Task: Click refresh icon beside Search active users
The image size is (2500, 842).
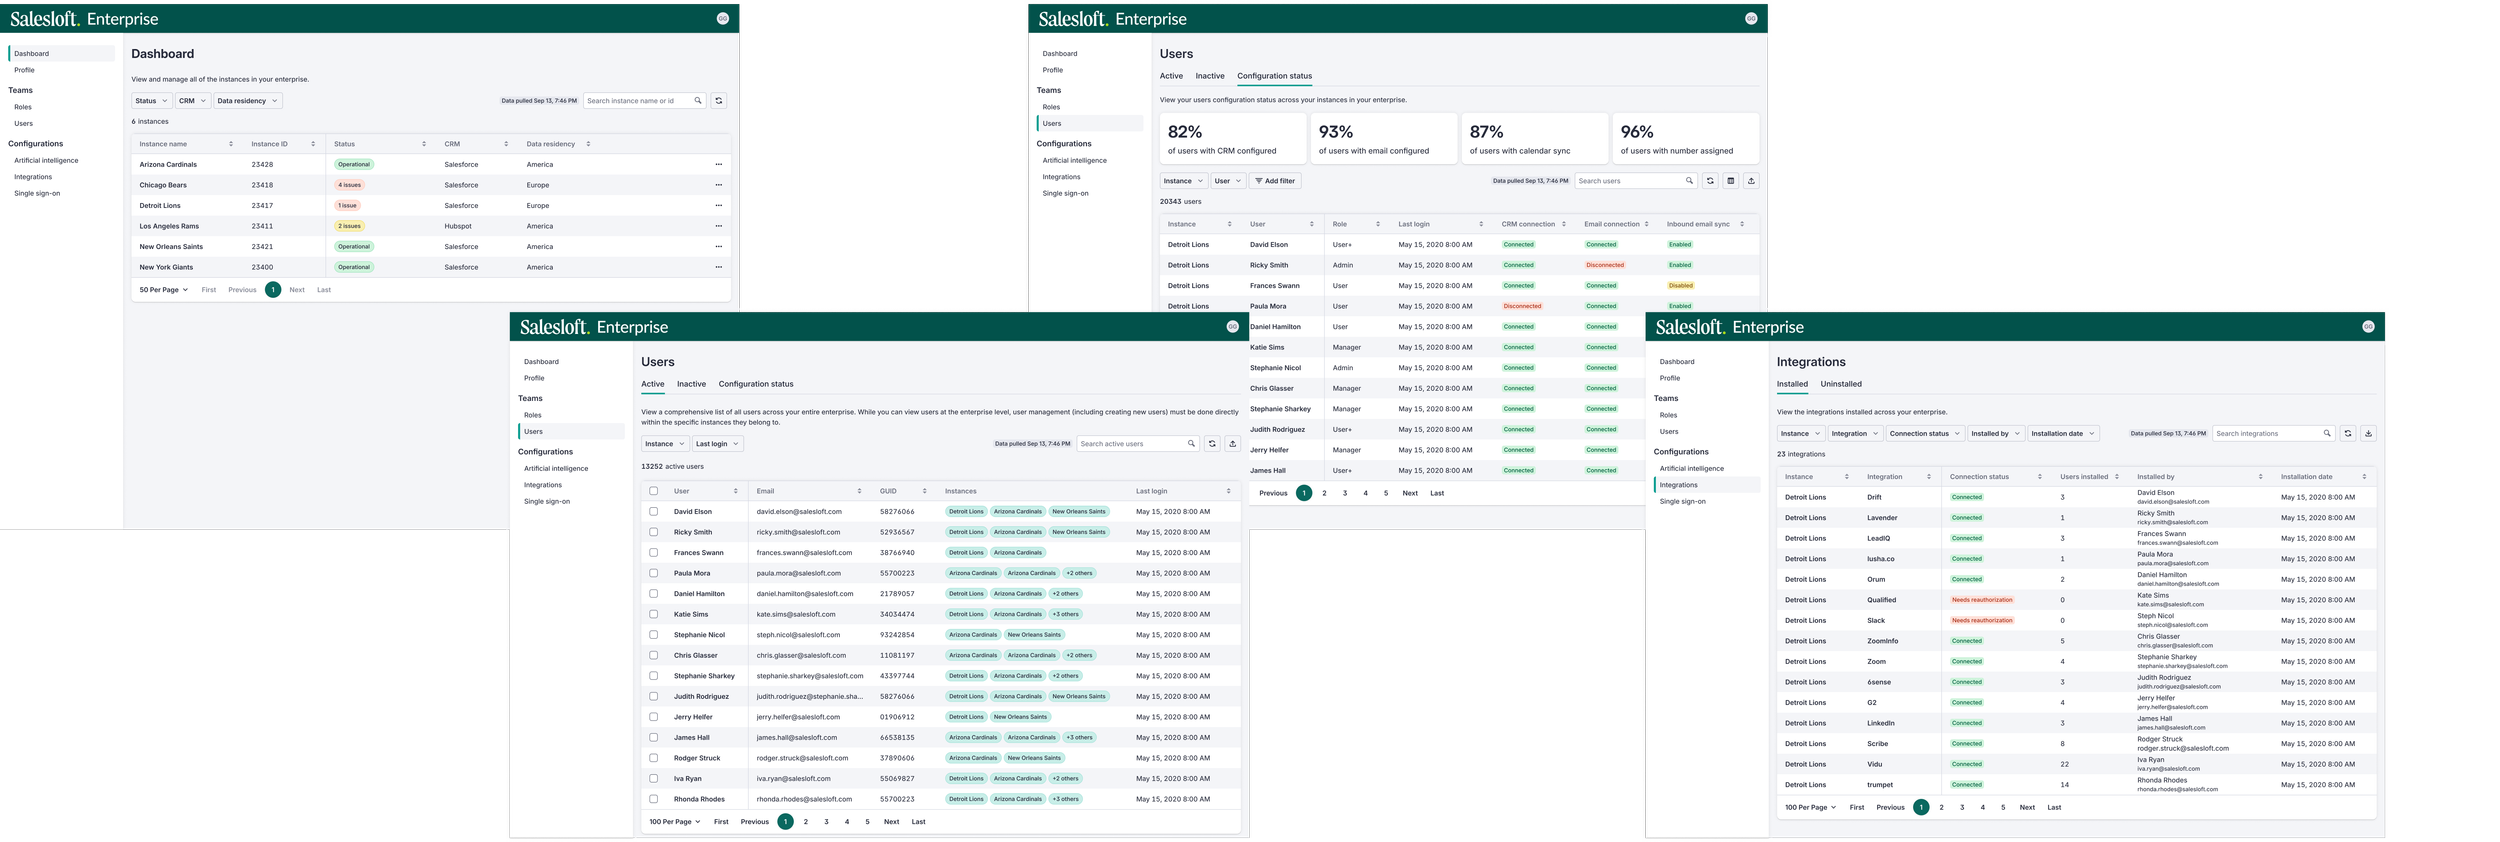Action: click(1212, 444)
